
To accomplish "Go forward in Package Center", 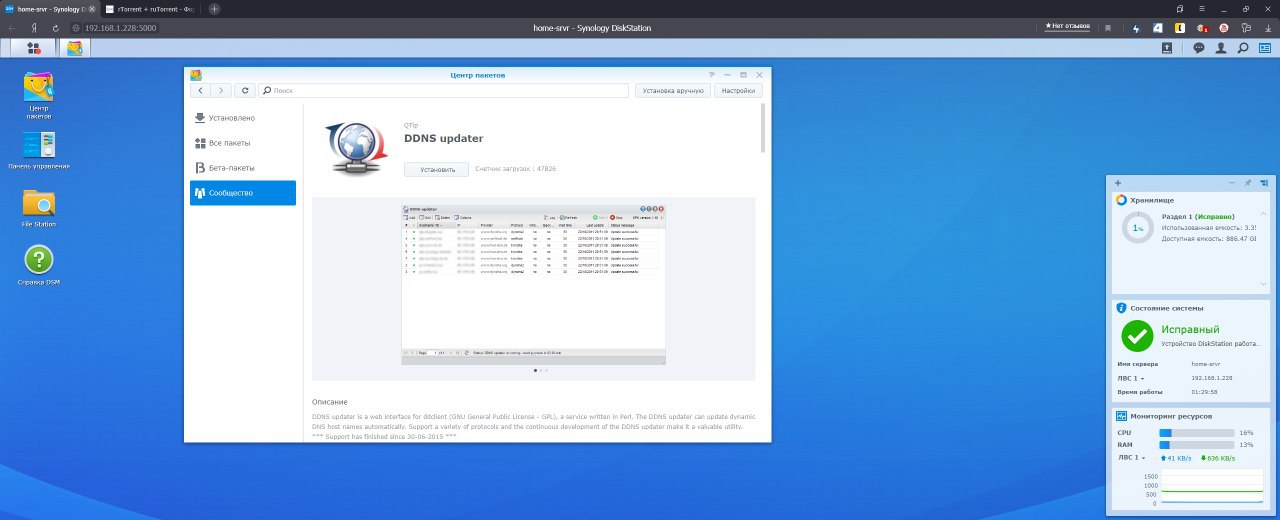I will click(x=221, y=90).
